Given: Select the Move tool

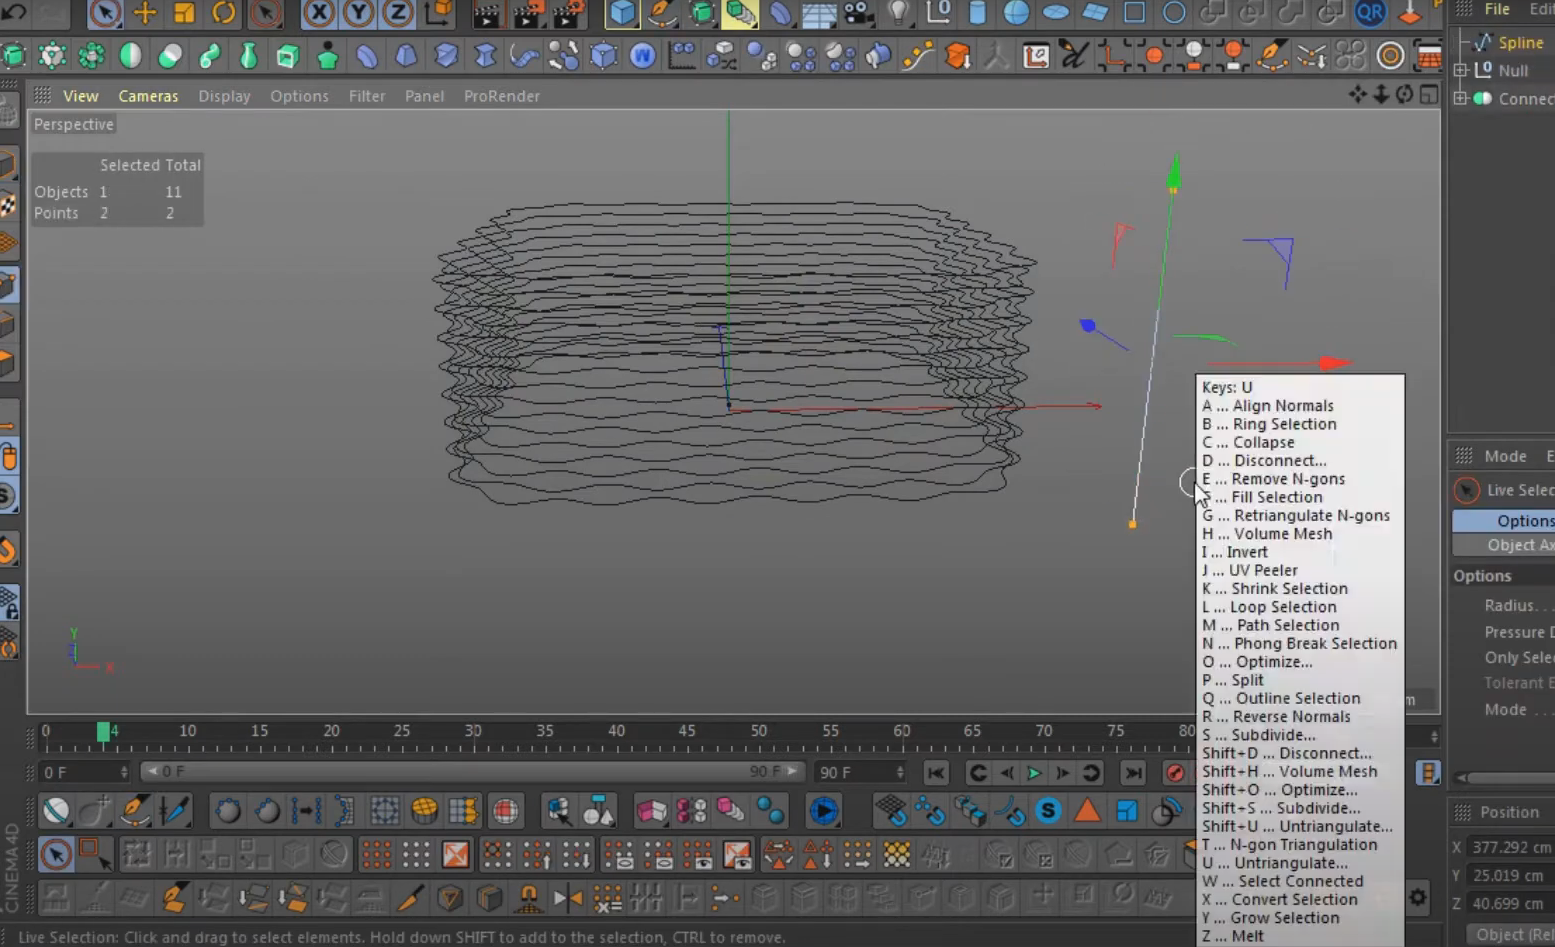Looking at the screenshot, I should [x=145, y=13].
